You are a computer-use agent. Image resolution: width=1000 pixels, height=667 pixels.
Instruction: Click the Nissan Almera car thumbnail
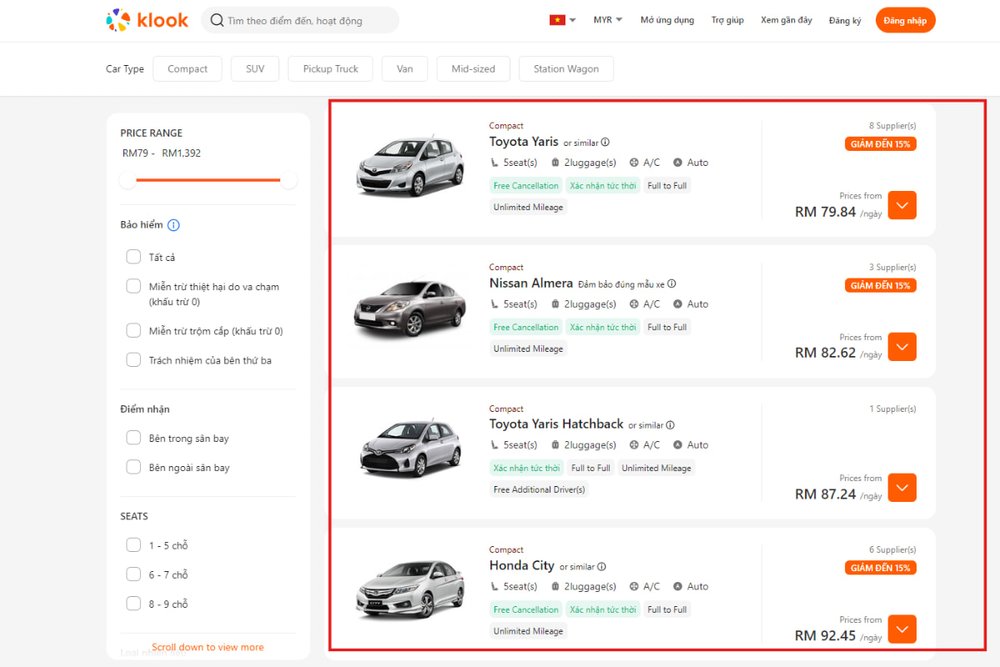[410, 308]
